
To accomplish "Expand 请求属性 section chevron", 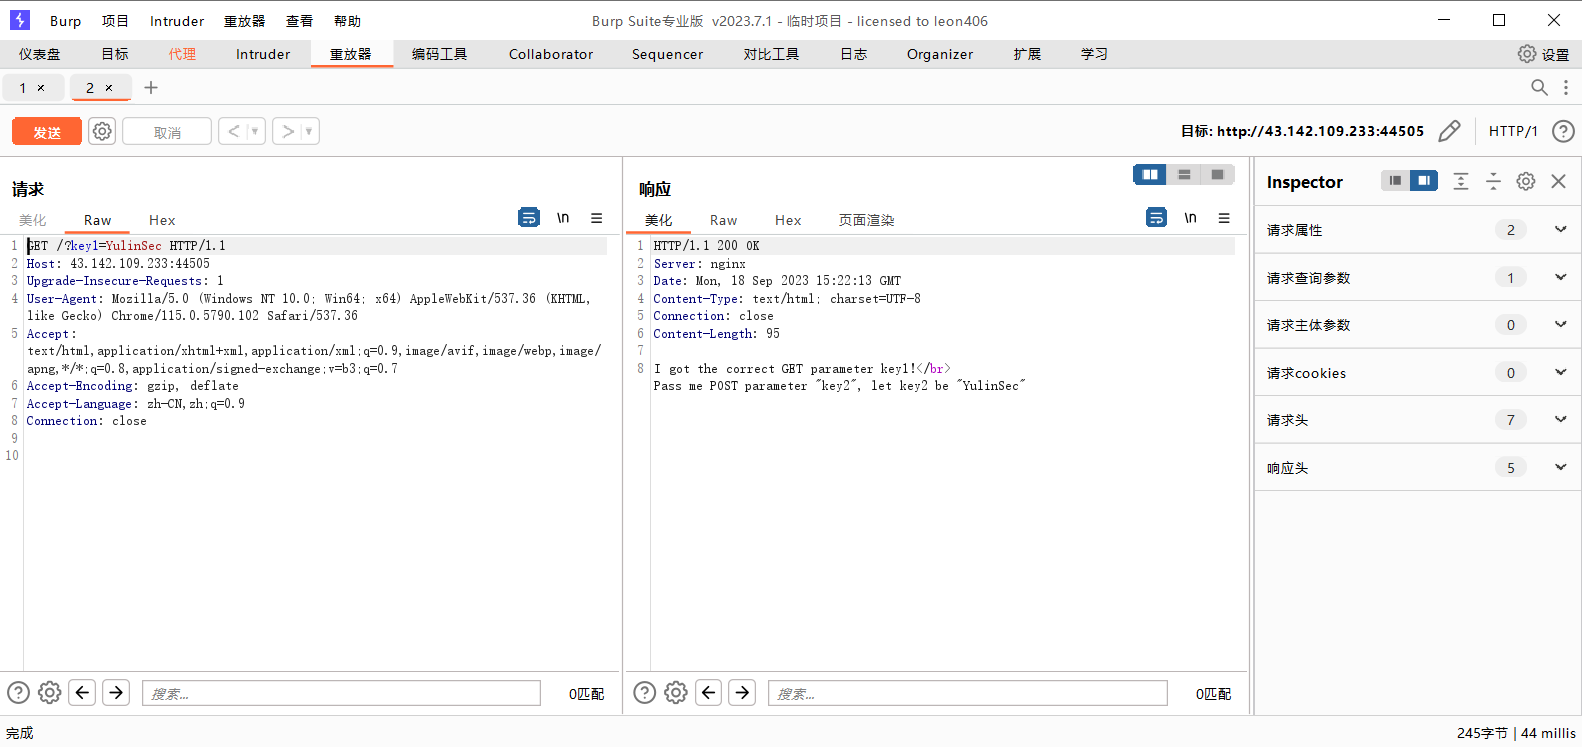I will tap(1561, 229).
